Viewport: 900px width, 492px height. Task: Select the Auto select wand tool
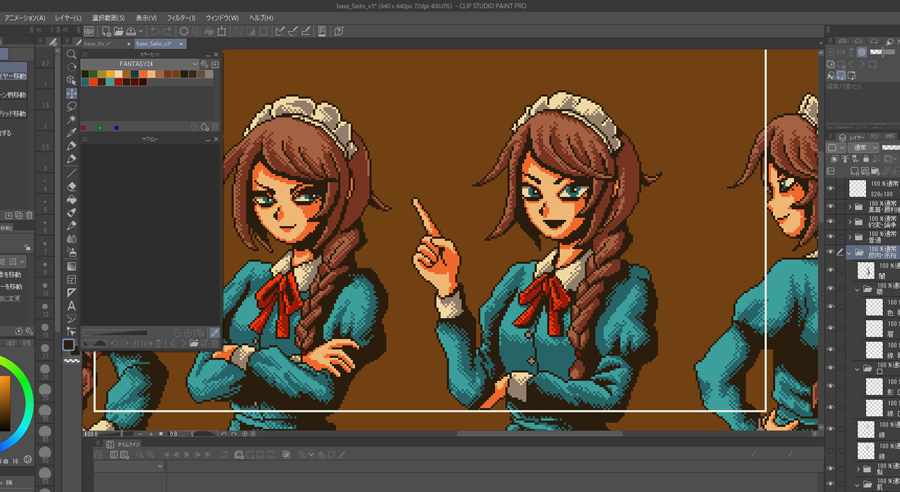click(x=71, y=119)
